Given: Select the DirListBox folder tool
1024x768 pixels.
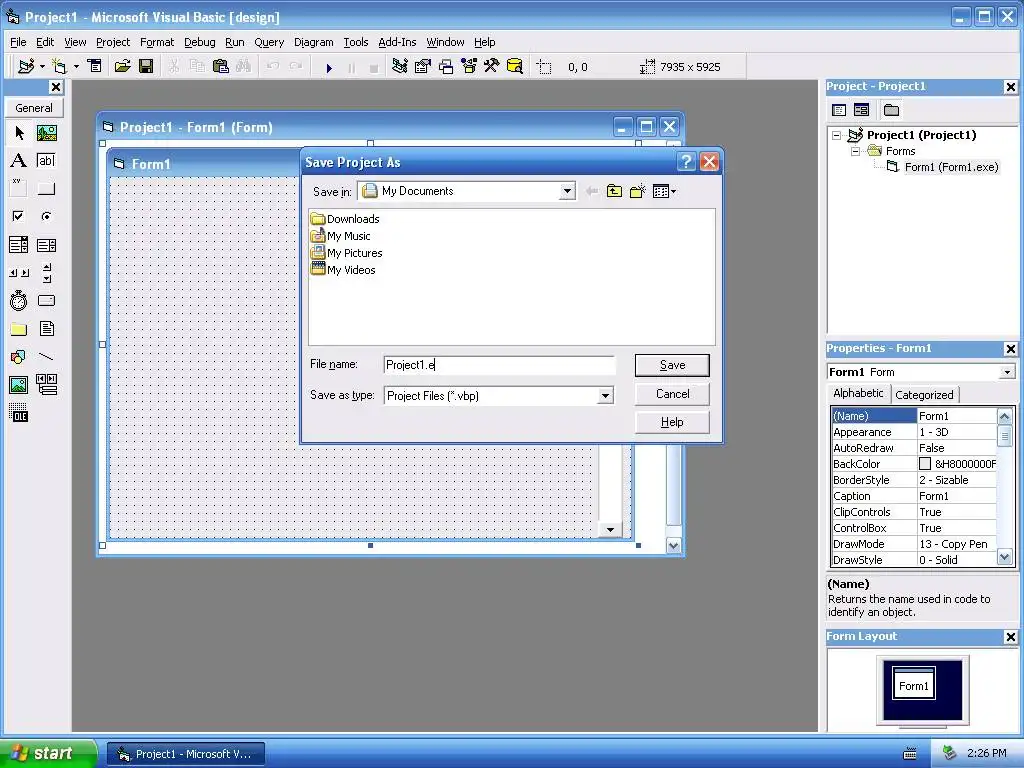Looking at the screenshot, I should [x=19, y=328].
